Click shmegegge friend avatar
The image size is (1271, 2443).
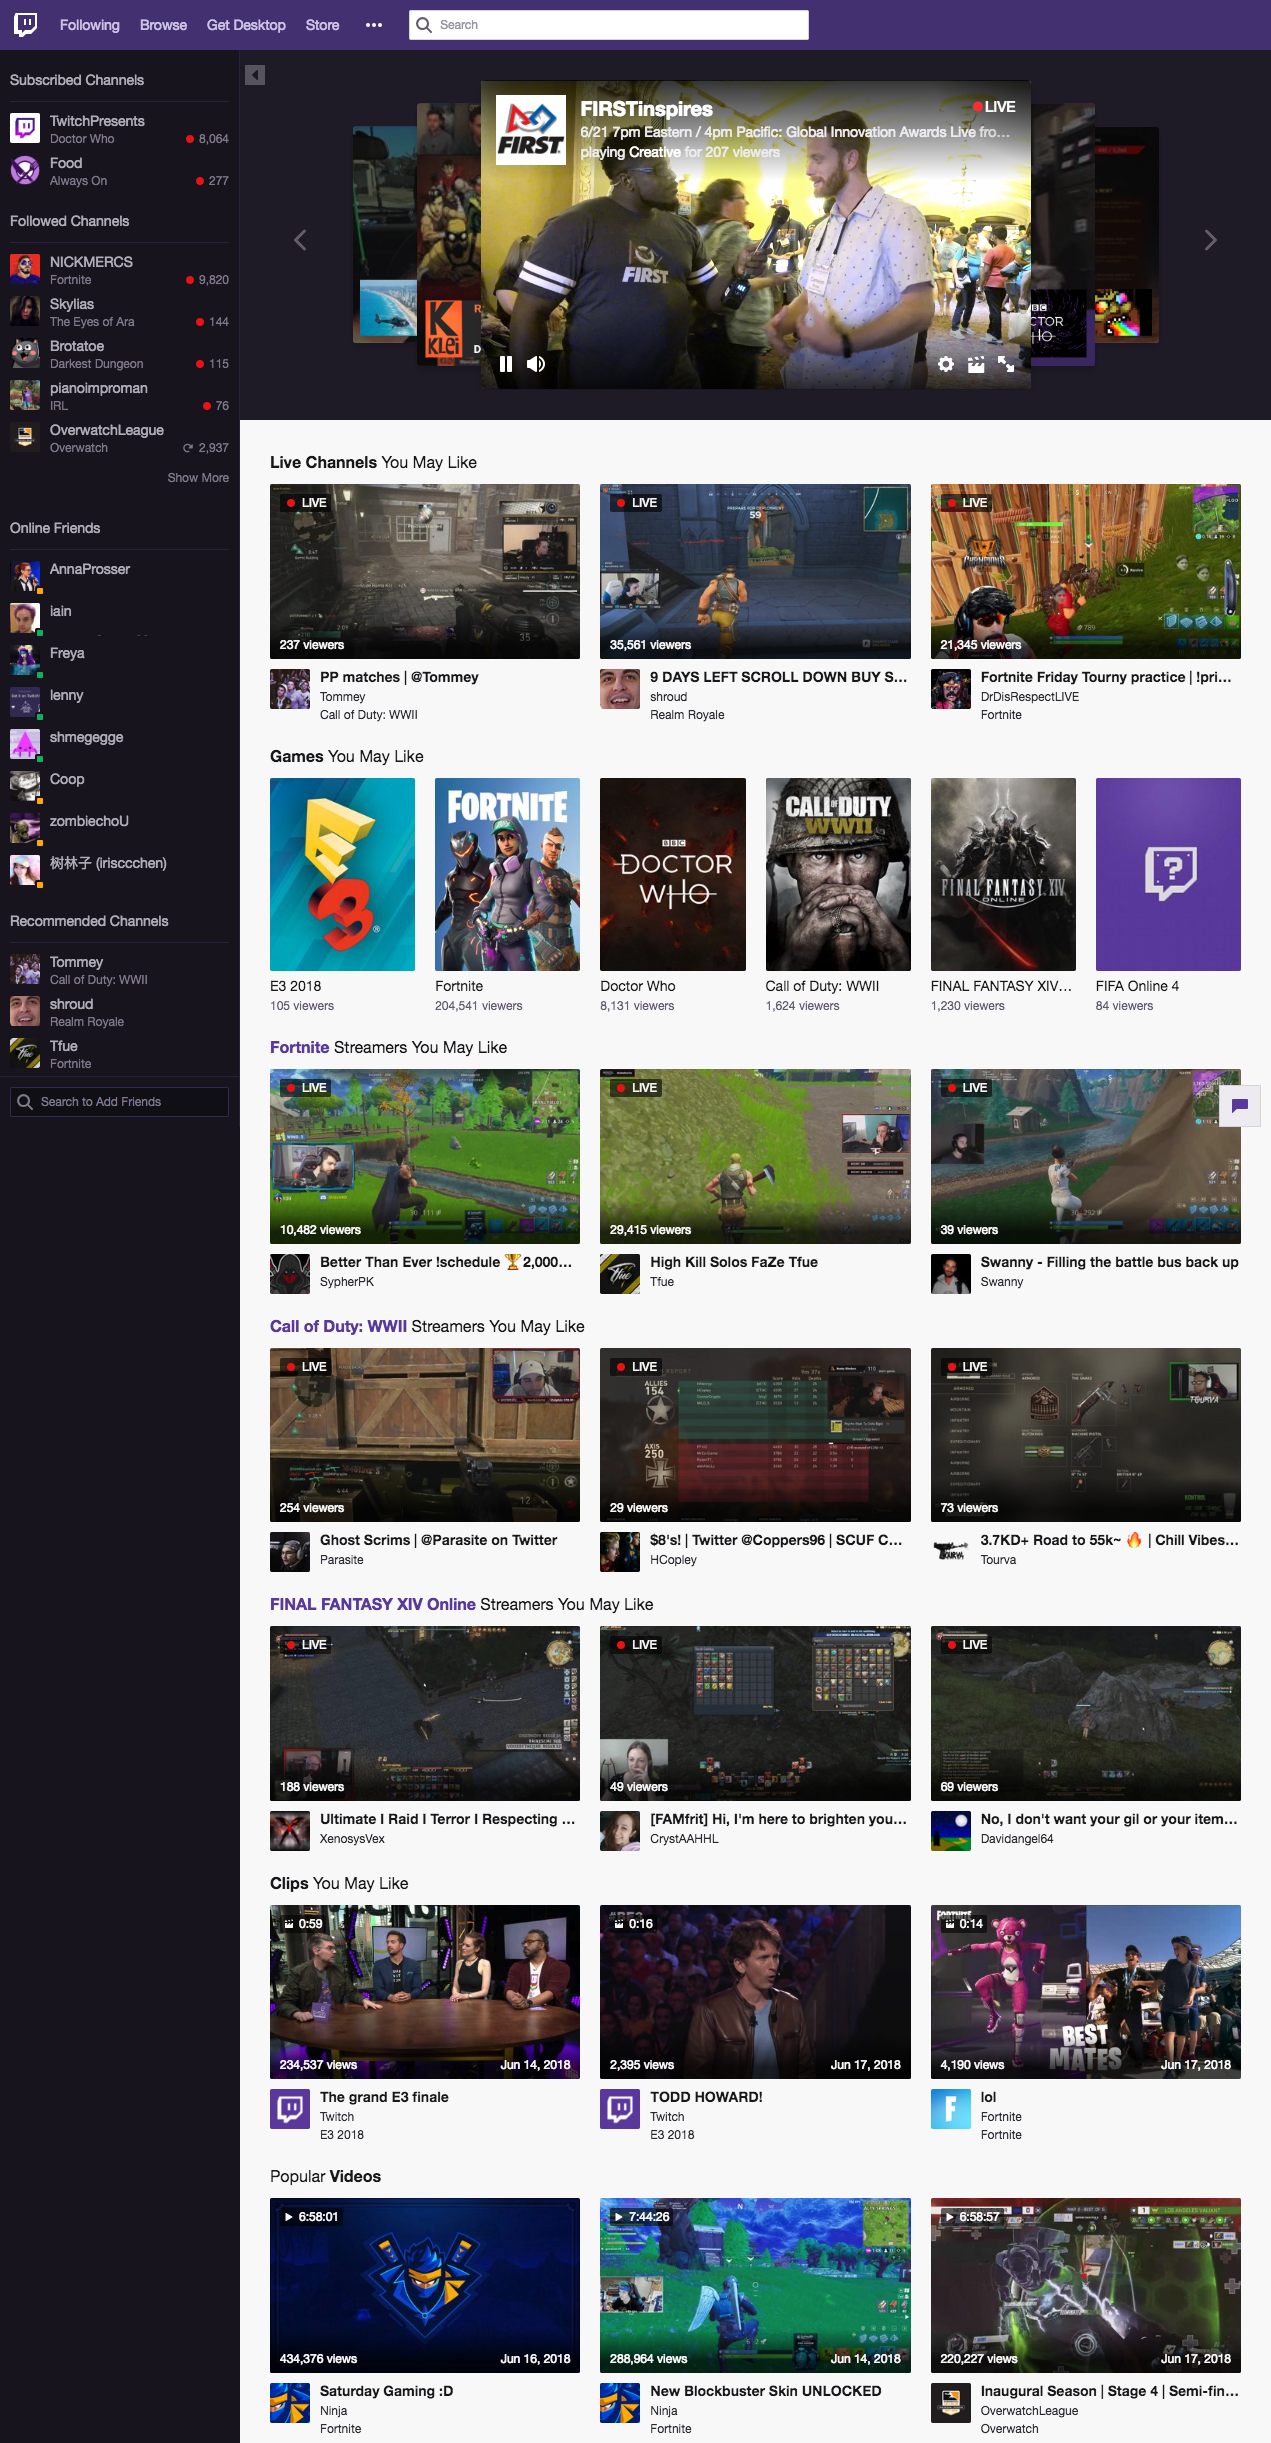pyautogui.click(x=25, y=744)
